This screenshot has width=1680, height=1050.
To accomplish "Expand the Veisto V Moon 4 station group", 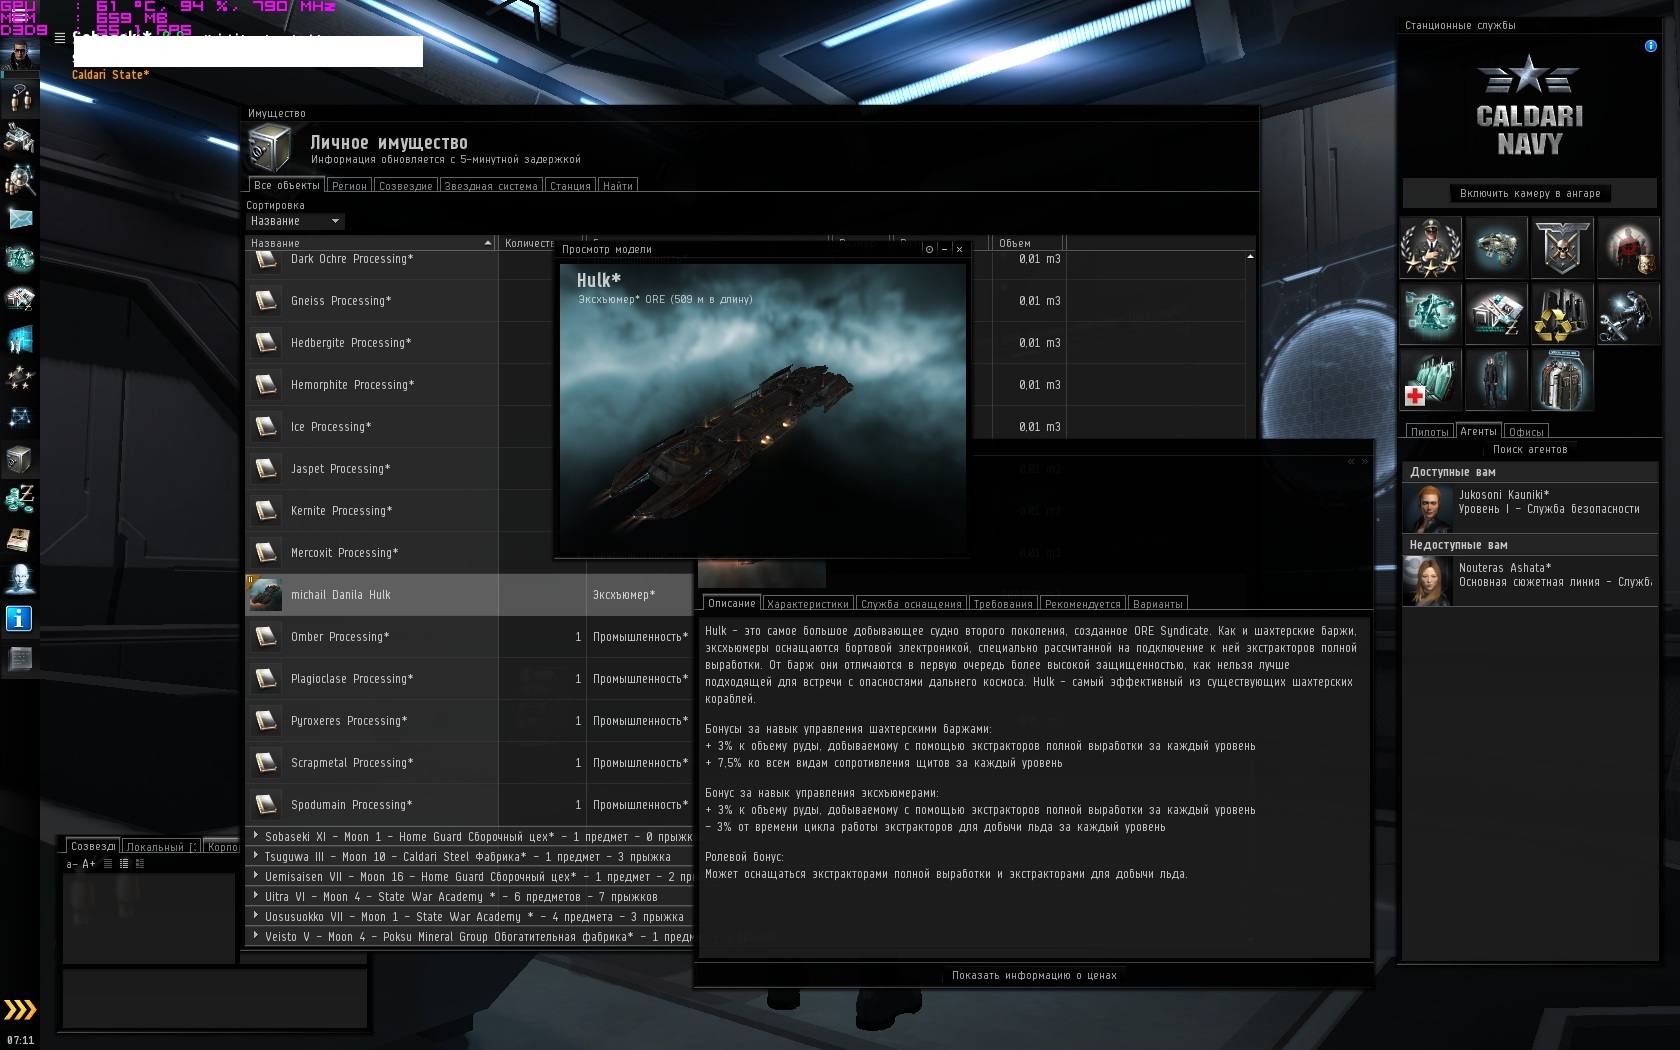I will click(x=256, y=936).
